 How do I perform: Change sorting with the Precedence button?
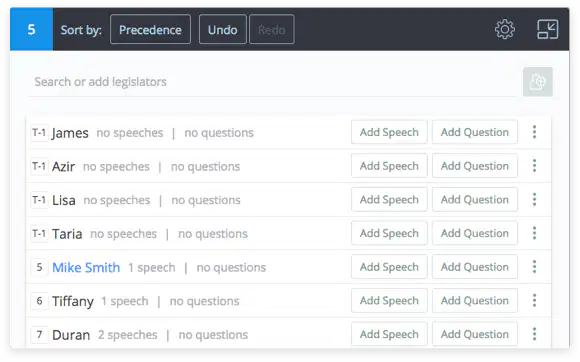(x=150, y=29)
